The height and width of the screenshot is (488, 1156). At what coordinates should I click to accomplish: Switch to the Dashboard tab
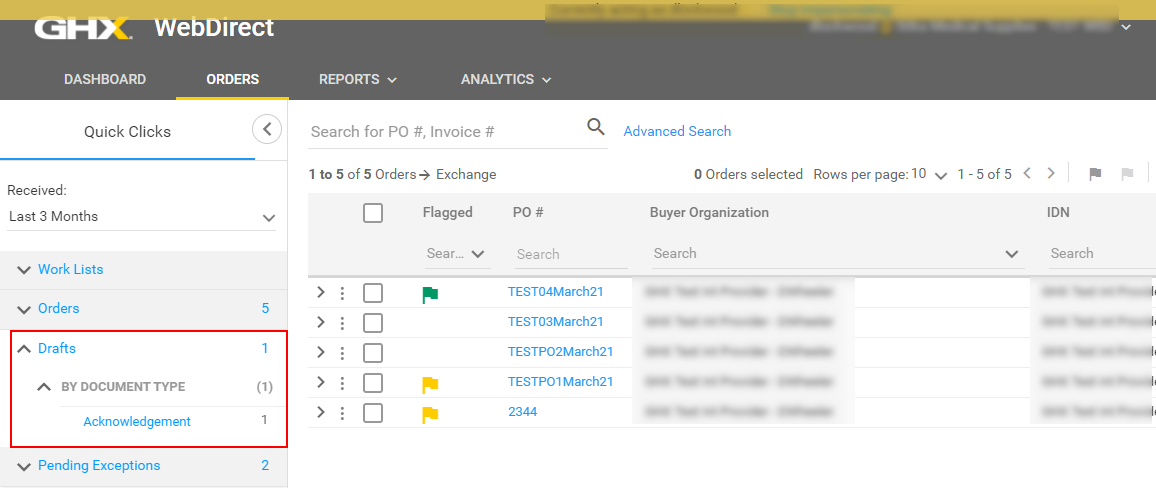pos(105,79)
